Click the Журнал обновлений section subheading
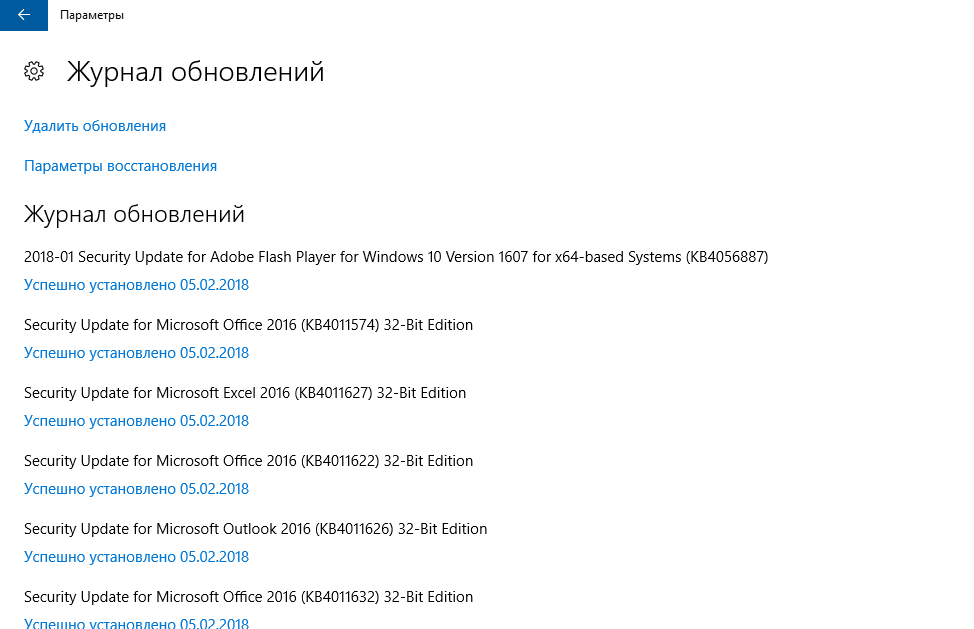Screen dimensions: 974x629 134,214
